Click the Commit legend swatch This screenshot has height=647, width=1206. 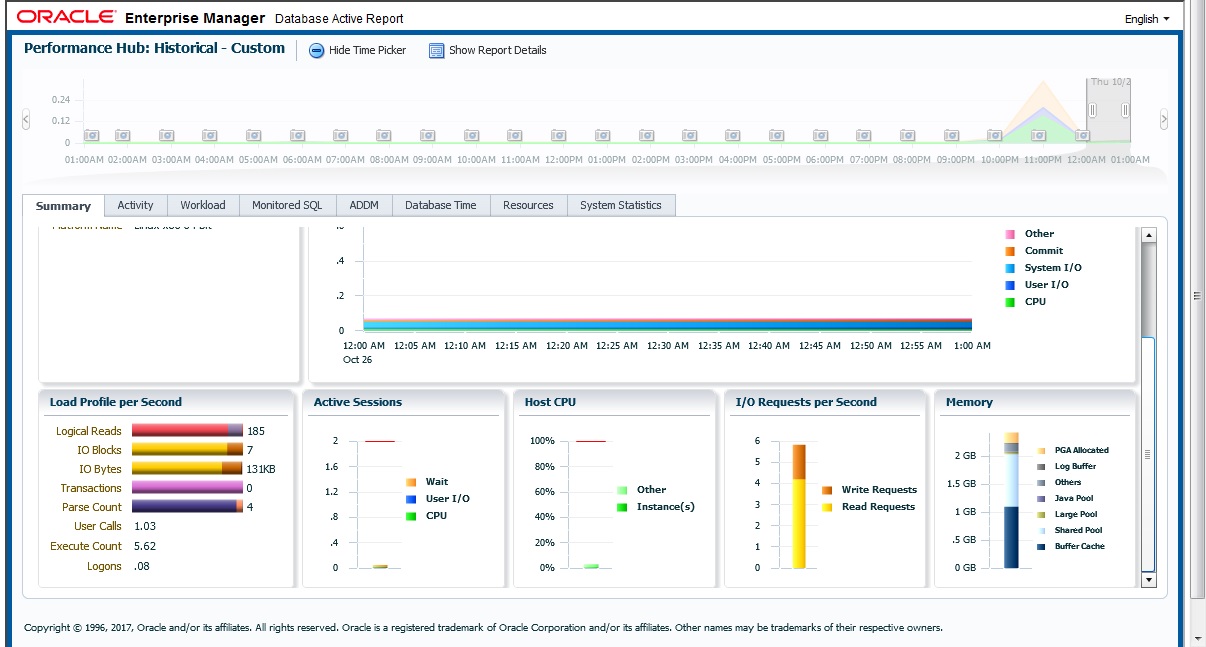coord(1010,251)
